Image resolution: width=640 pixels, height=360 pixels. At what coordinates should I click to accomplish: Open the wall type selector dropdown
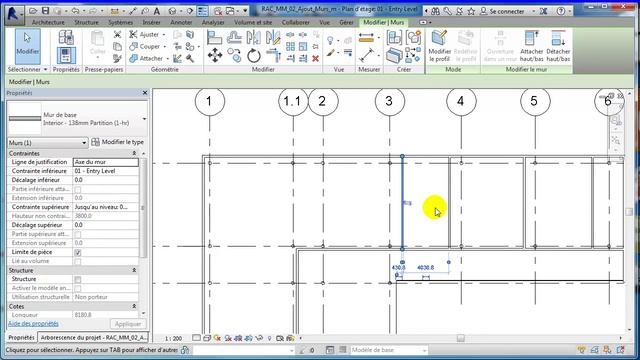click(144, 119)
